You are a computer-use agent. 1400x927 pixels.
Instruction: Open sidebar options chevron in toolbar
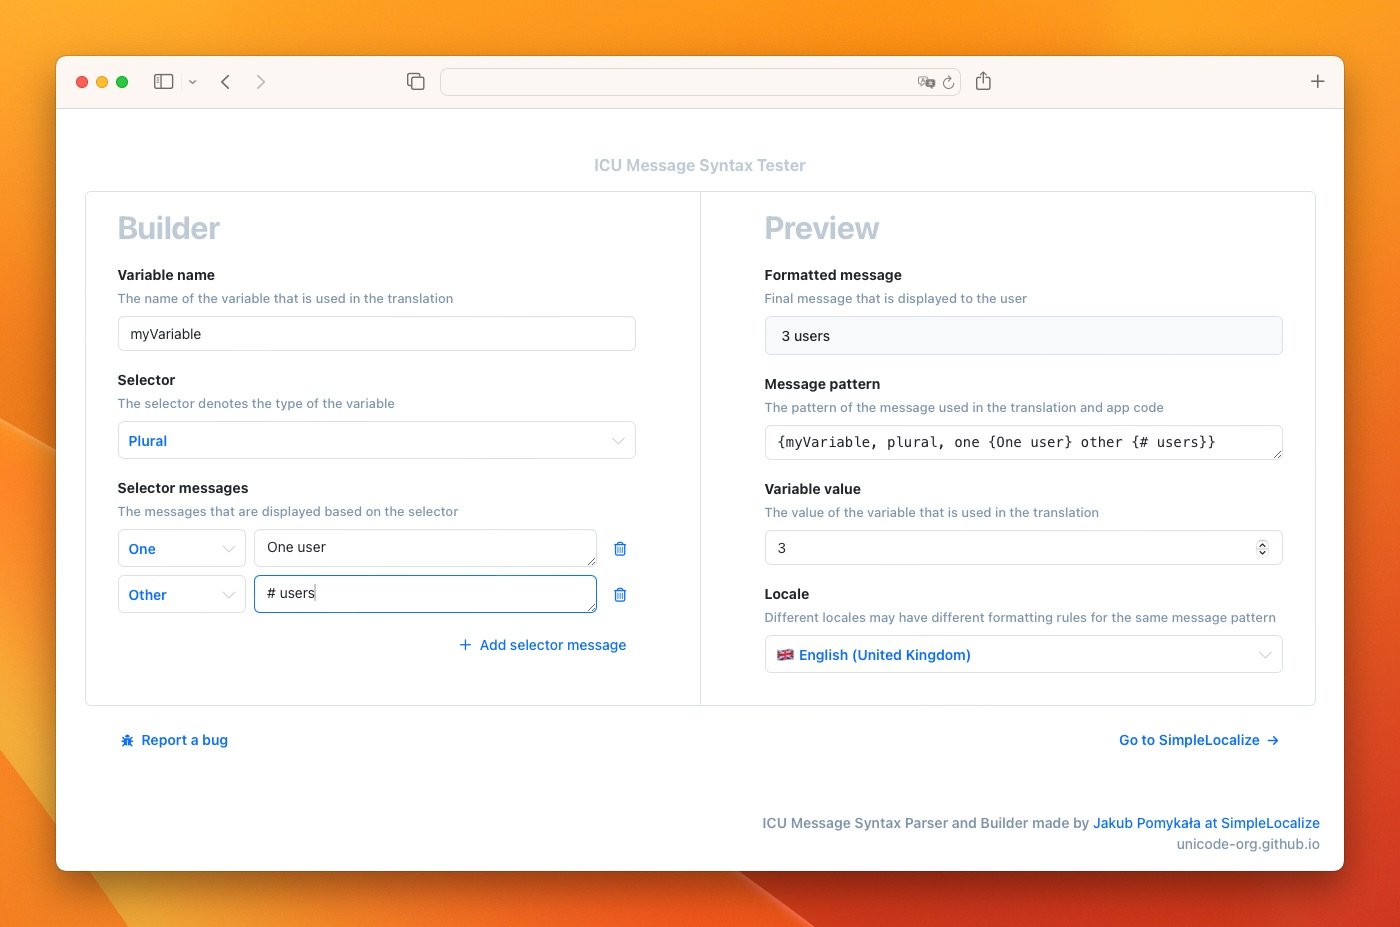pyautogui.click(x=193, y=82)
